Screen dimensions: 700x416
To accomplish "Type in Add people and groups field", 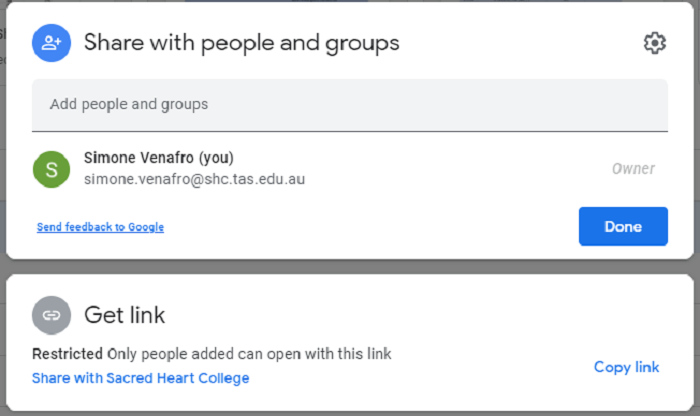I will pyautogui.click(x=349, y=104).
